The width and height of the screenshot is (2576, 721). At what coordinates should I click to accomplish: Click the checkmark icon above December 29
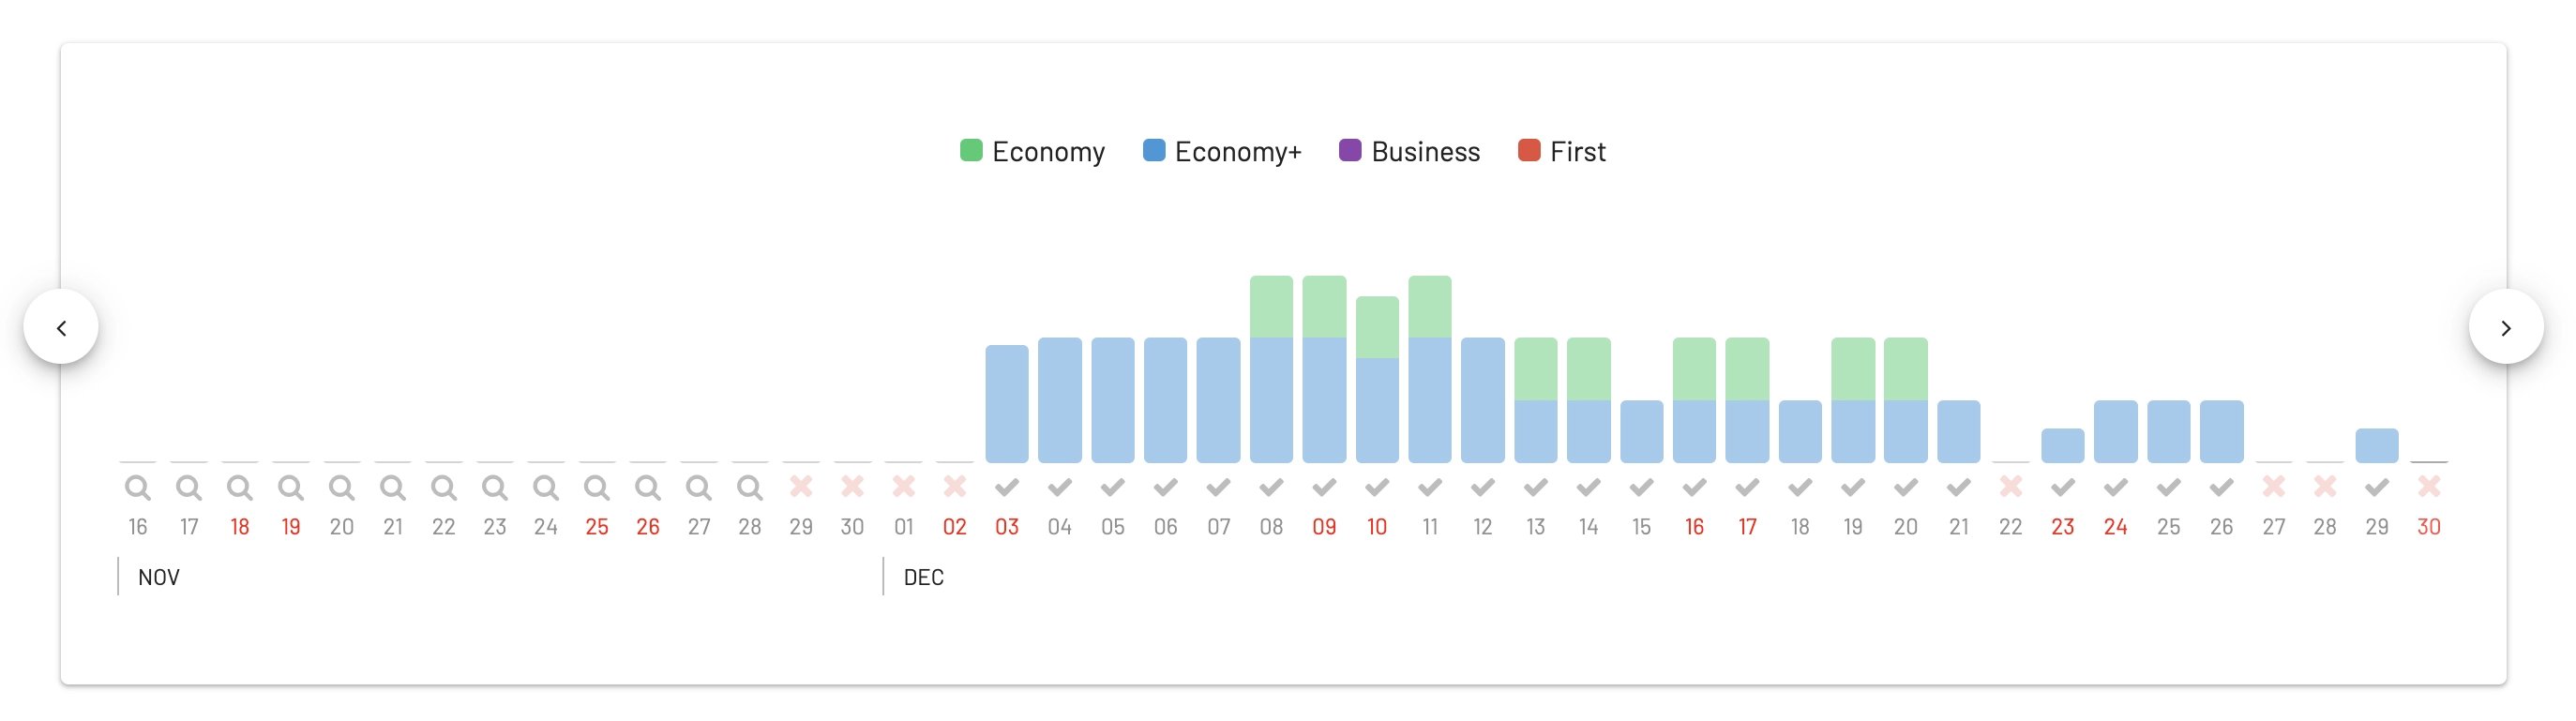[x=2377, y=487]
